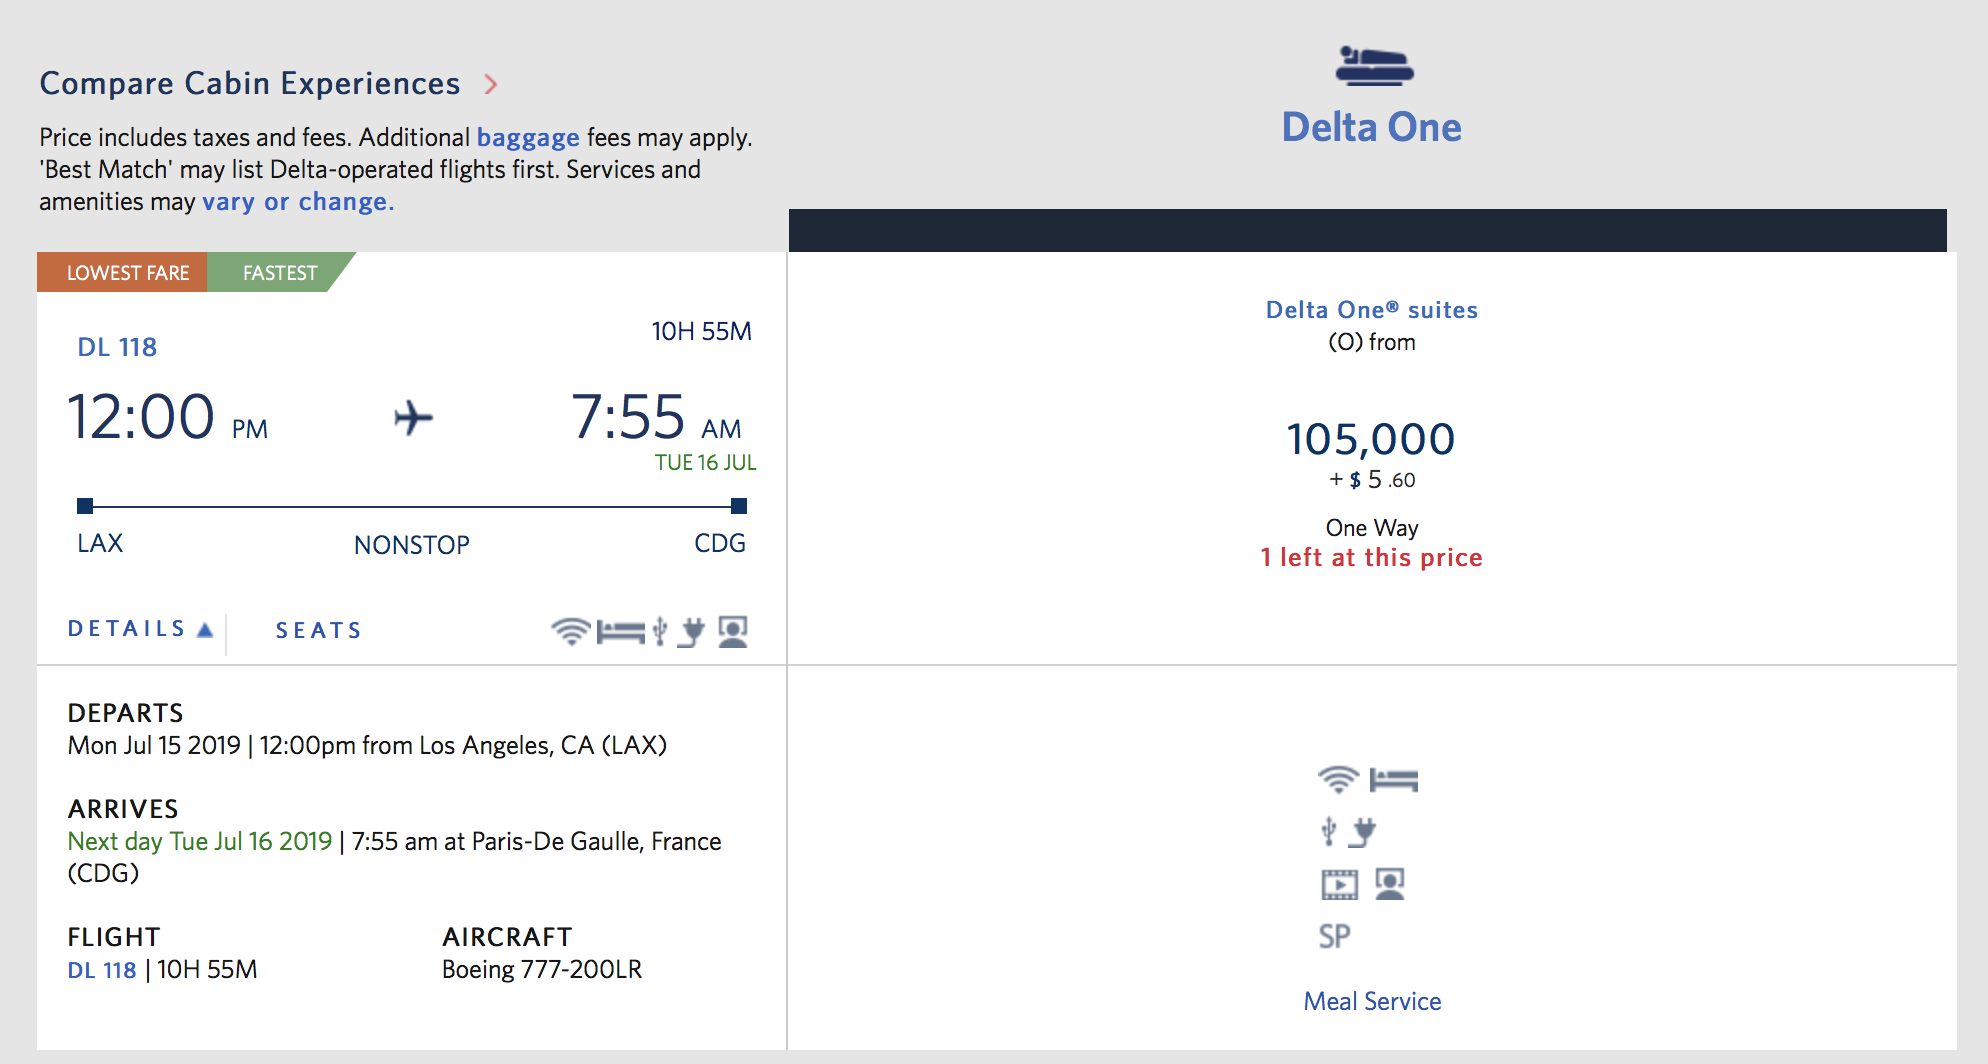Click the DL 118 flight number

click(117, 346)
